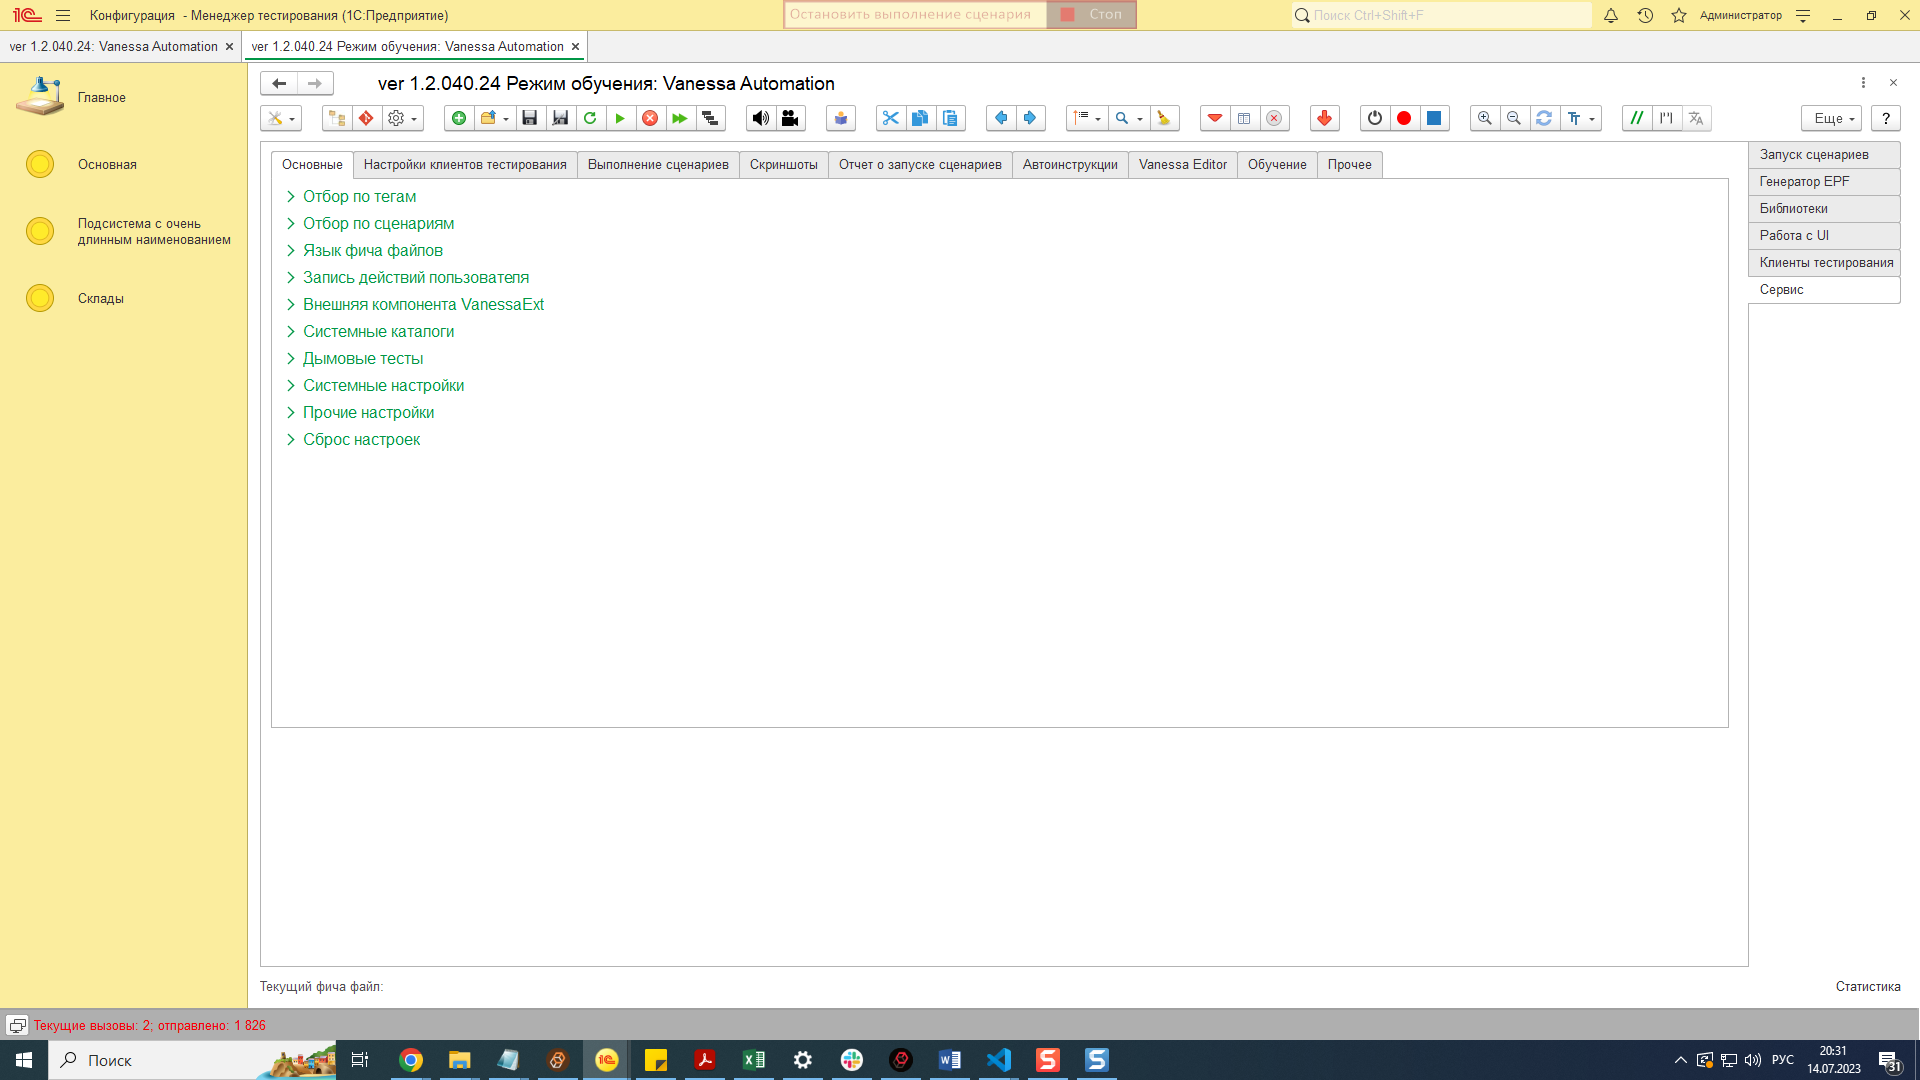This screenshot has width=1920, height=1080.
Task: Open the Еще dropdown menu
Action: 1832,118
